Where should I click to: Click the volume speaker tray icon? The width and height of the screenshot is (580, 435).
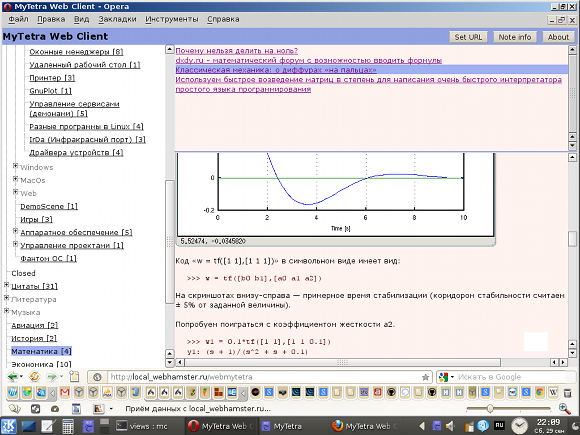click(450, 426)
